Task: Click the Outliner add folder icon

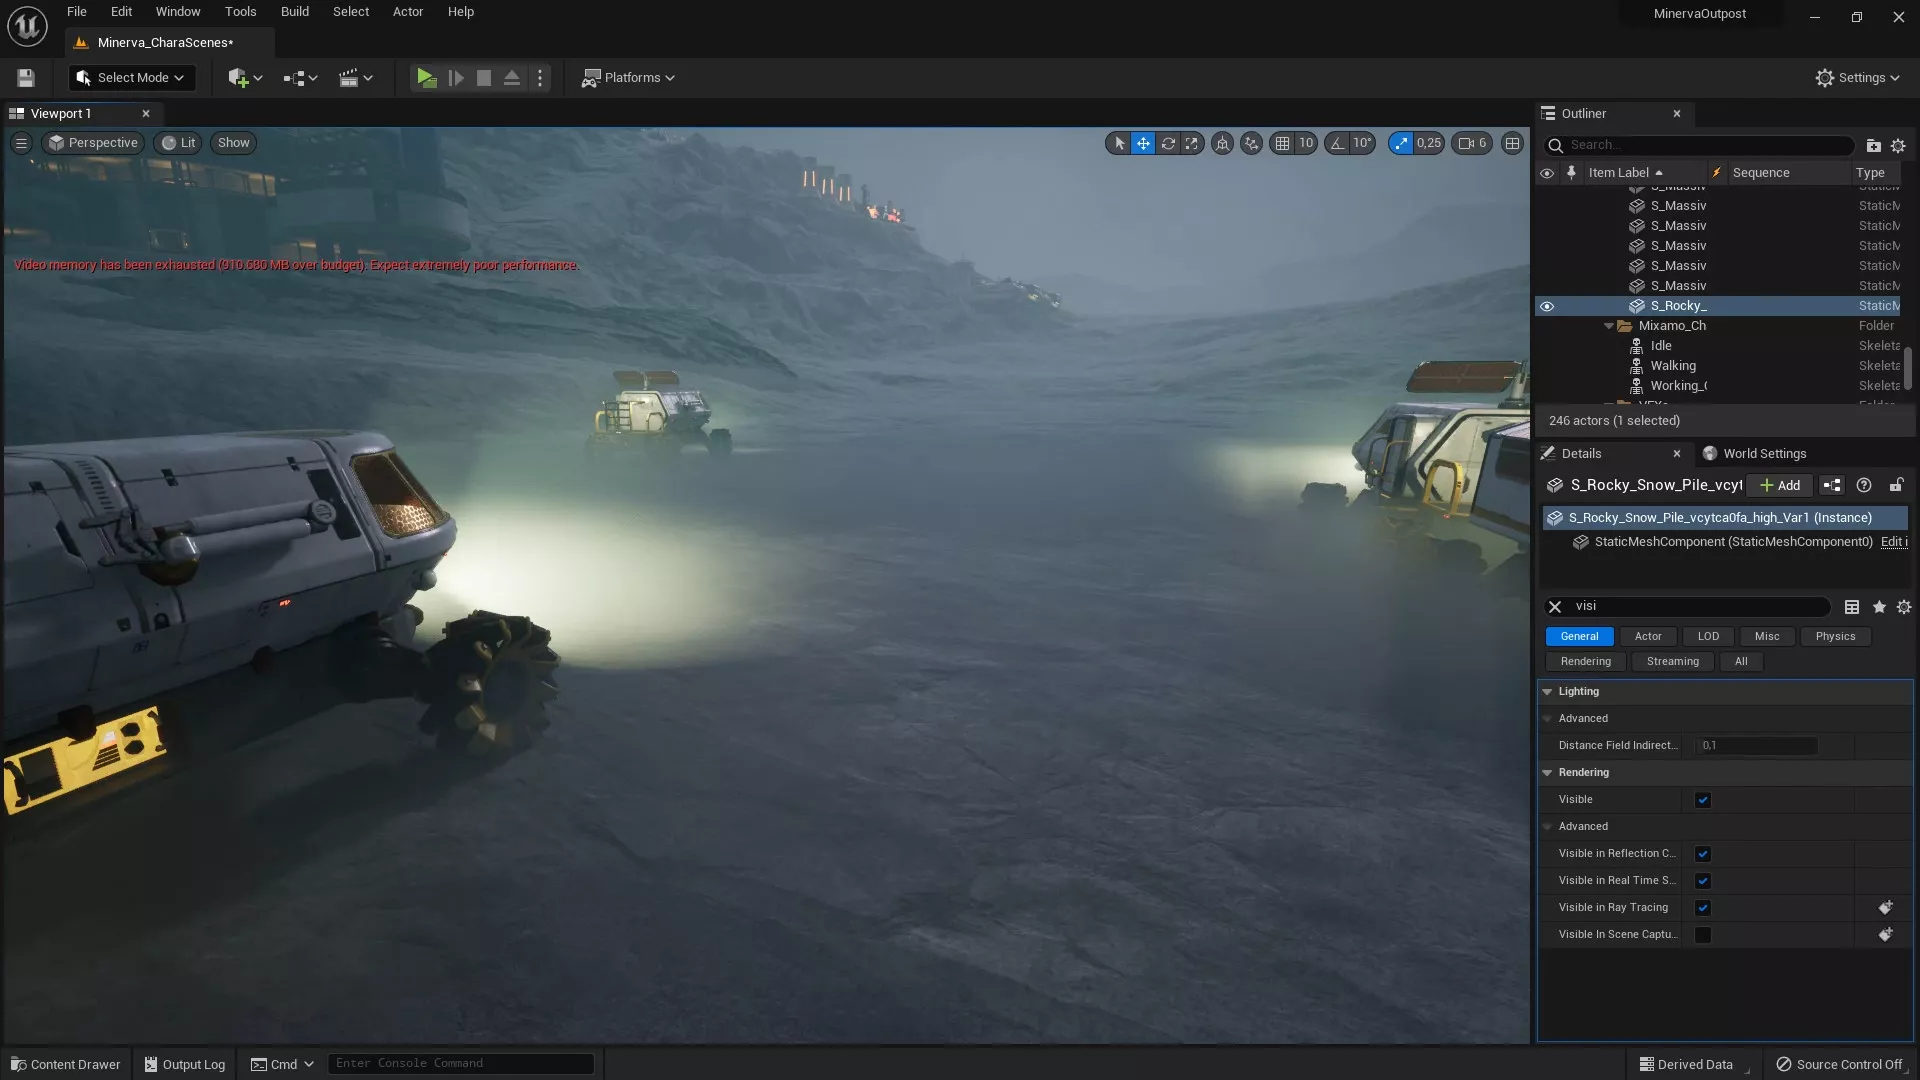Action: (x=1873, y=146)
